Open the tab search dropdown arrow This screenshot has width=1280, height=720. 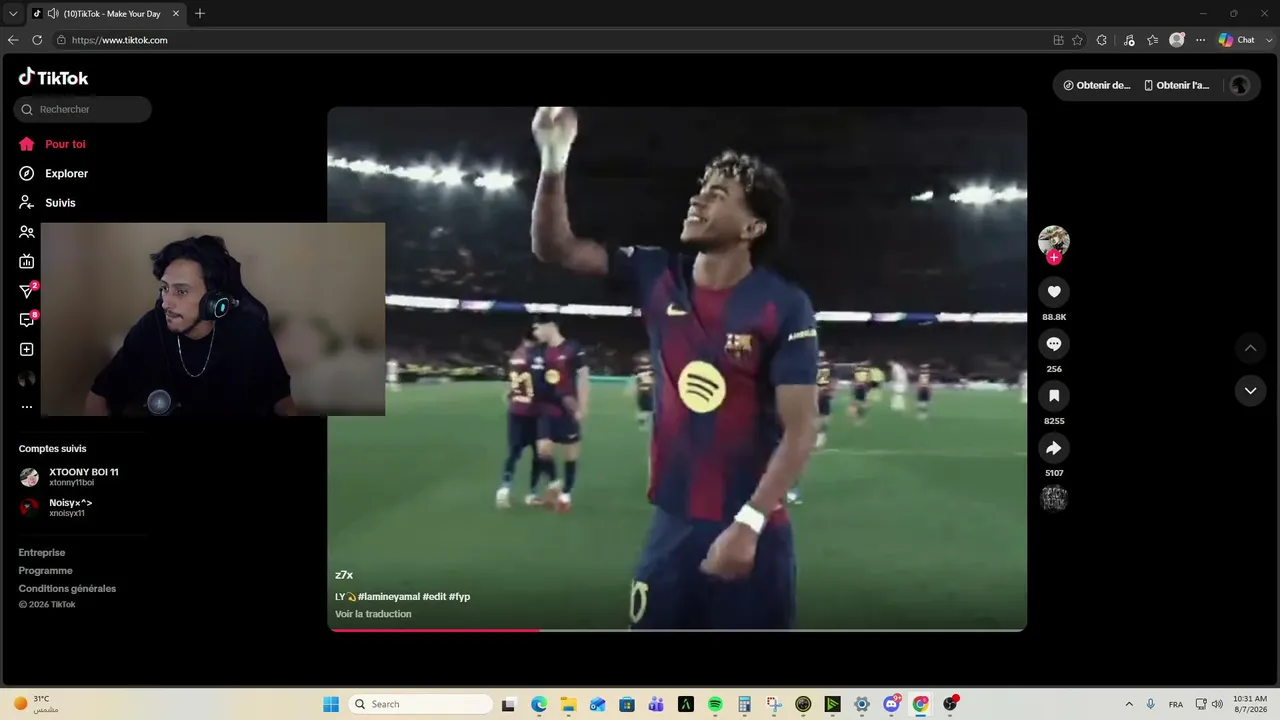tap(13, 14)
